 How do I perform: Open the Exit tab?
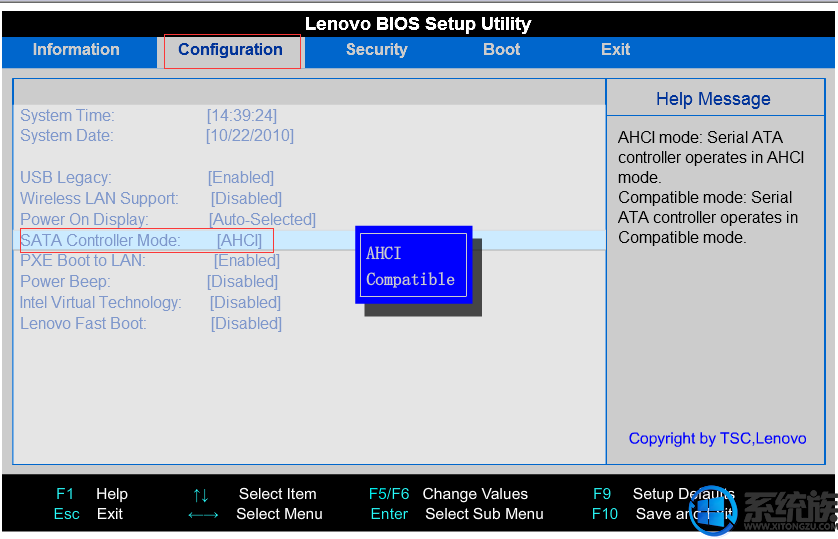(x=615, y=50)
